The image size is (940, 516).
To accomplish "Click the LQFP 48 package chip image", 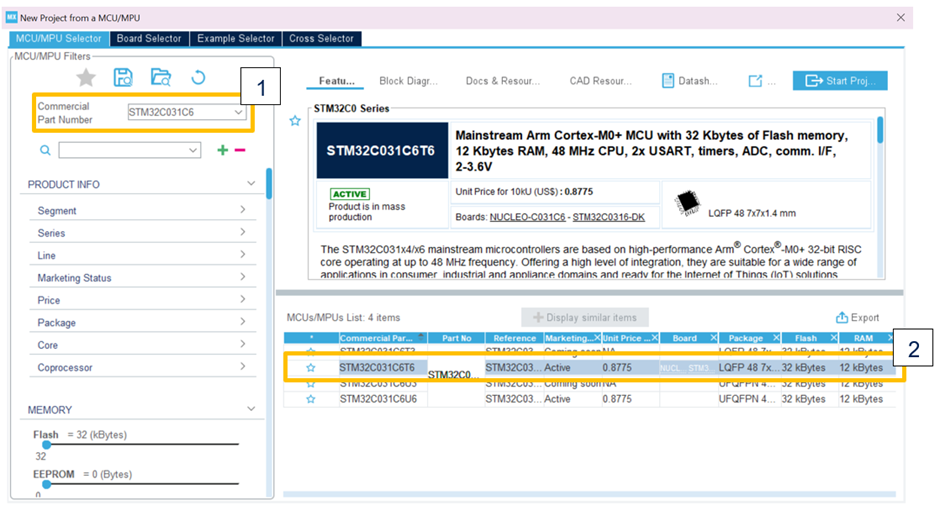I will pyautogui.click(x=688, y=203).
